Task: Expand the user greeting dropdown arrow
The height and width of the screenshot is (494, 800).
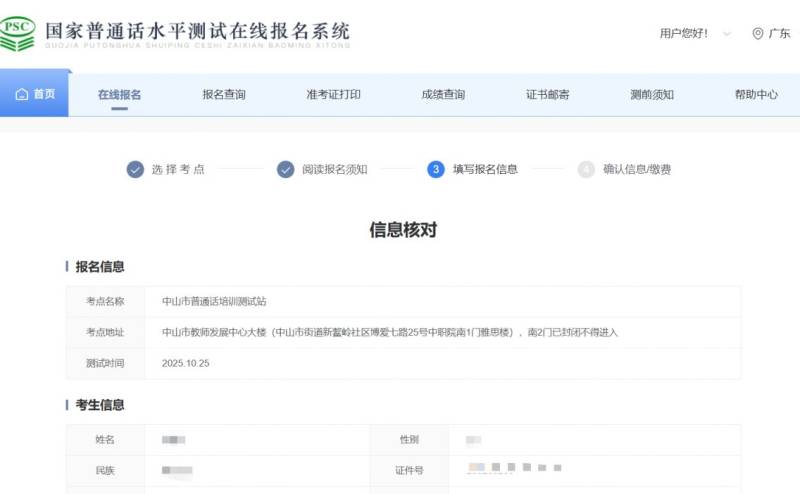Action: tap(727, 34)
